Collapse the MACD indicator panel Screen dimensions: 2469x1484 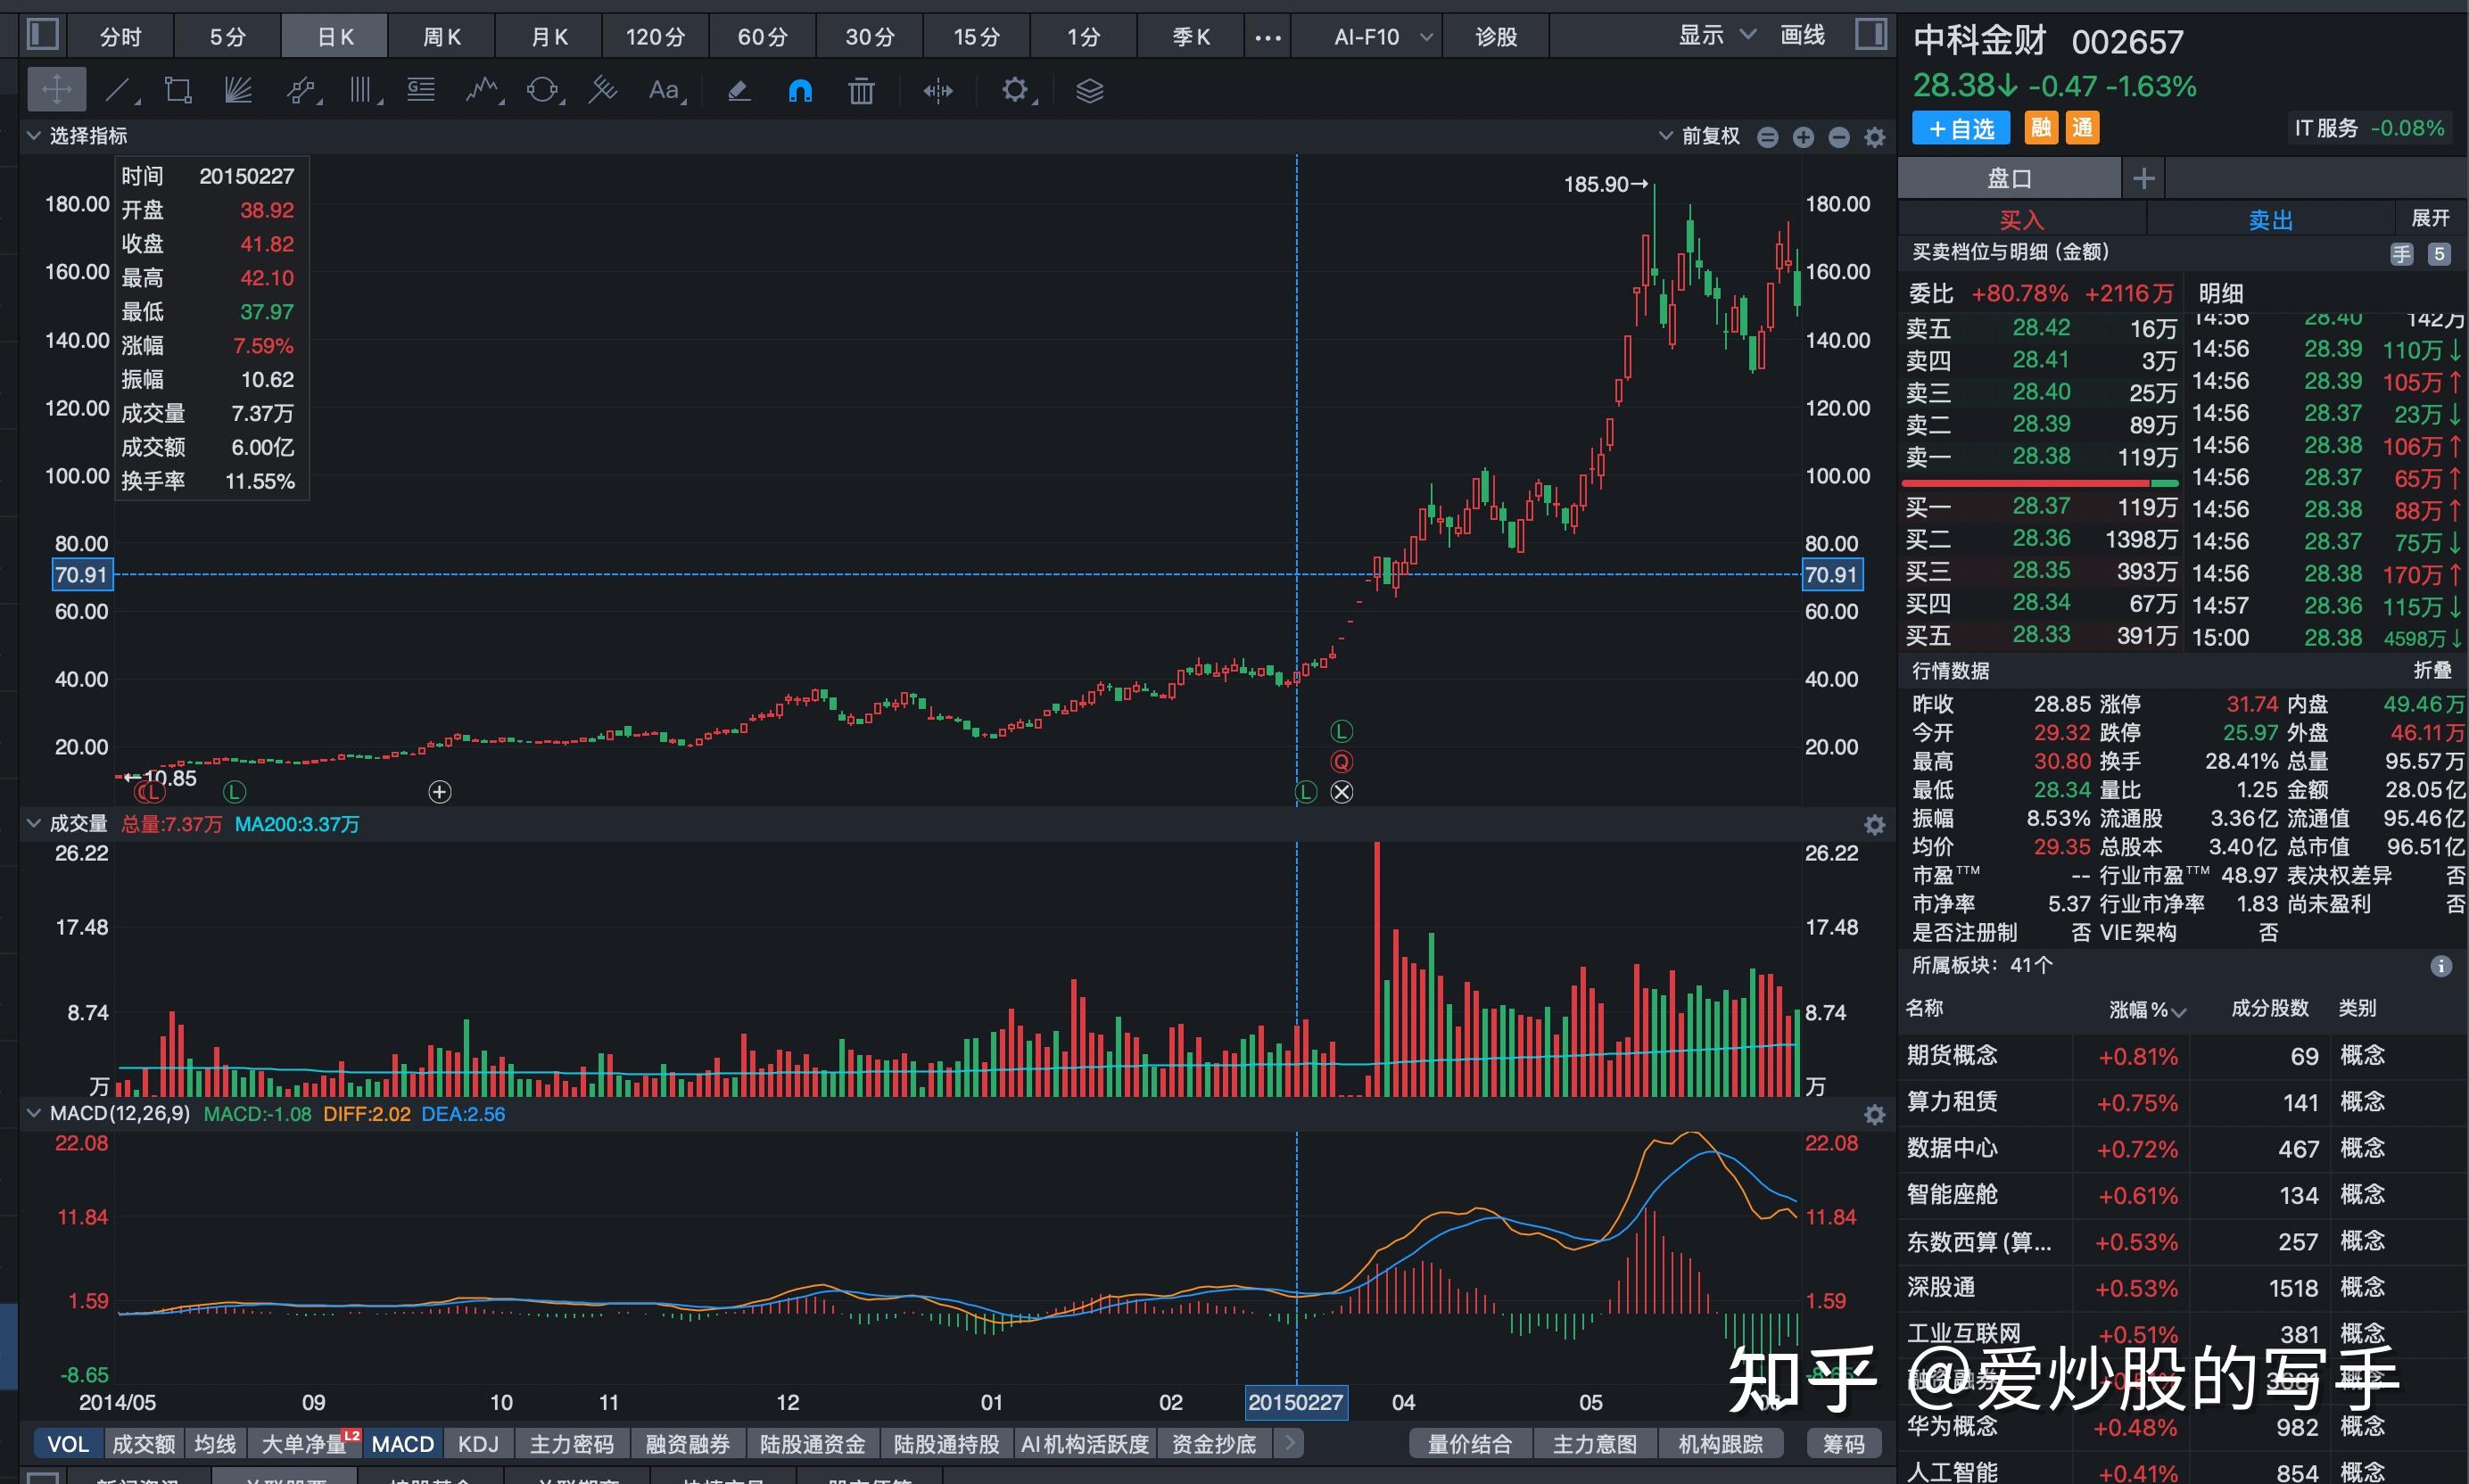[x=33, y=1113]
